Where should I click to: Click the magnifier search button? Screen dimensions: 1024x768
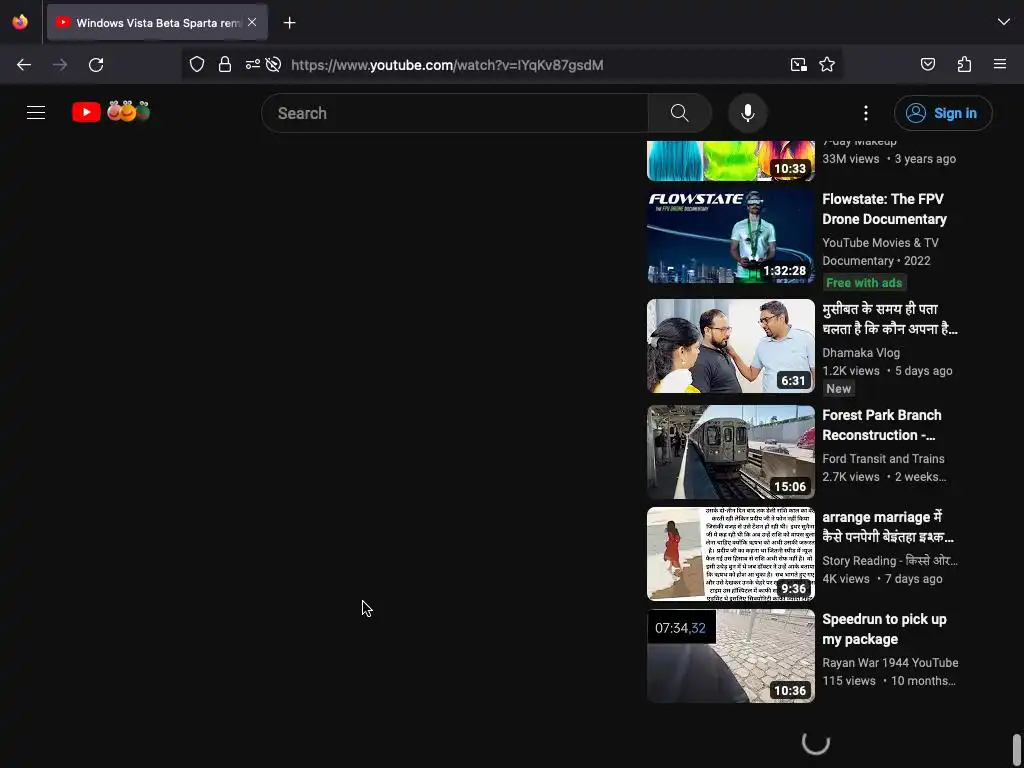pyautogui.click(x=680, y=113)
